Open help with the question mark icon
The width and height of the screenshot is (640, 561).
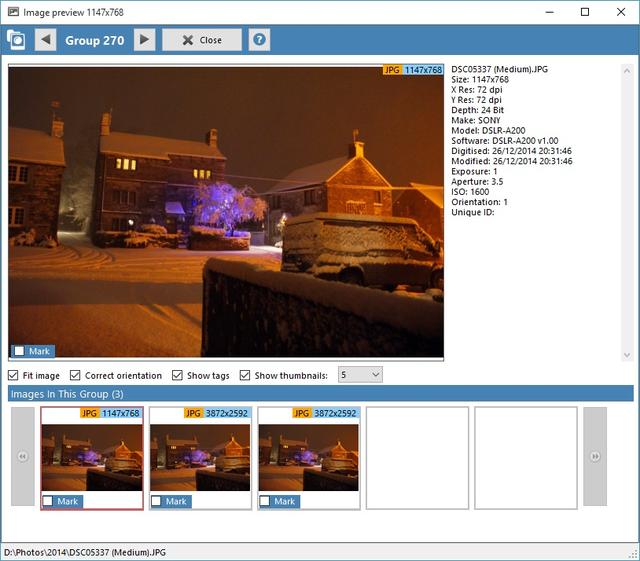(259, 40)
